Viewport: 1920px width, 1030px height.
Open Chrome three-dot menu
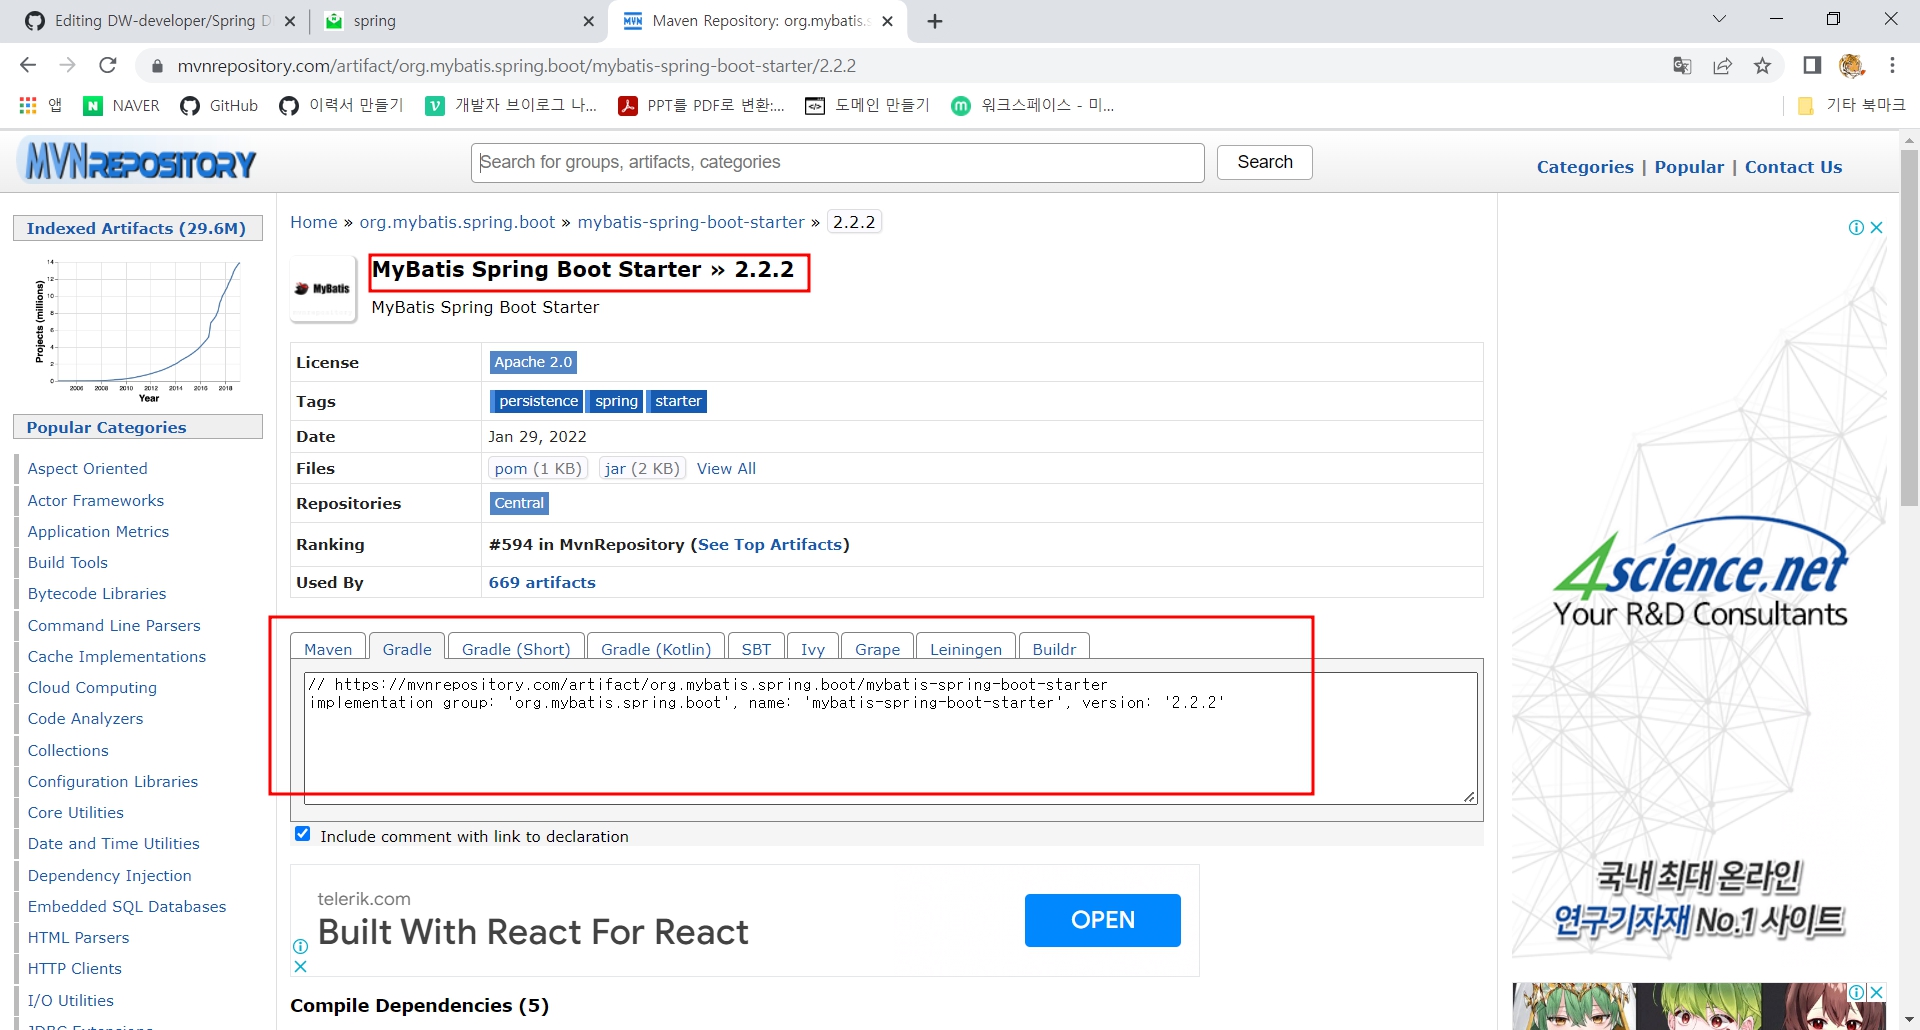click(x=1892, y=66)
